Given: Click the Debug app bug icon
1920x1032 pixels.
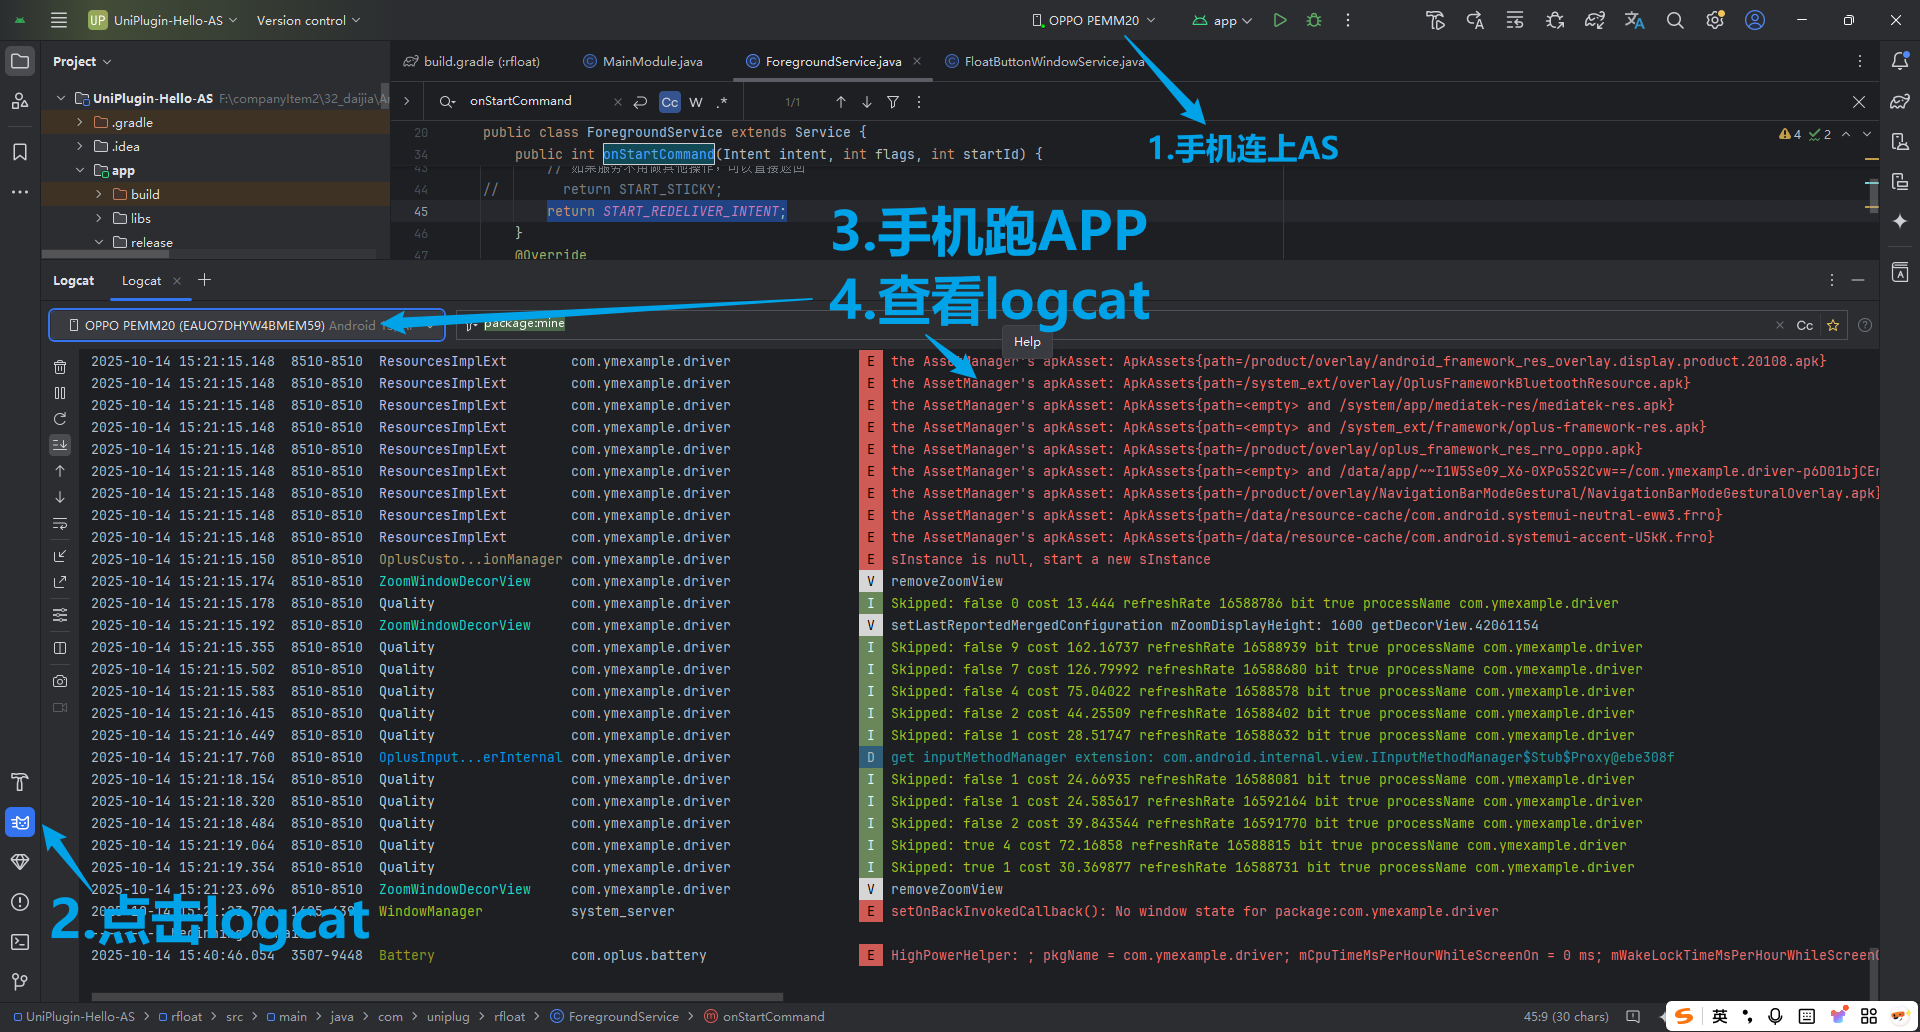Looking at the screenshot, I should tap(1314, 20).
